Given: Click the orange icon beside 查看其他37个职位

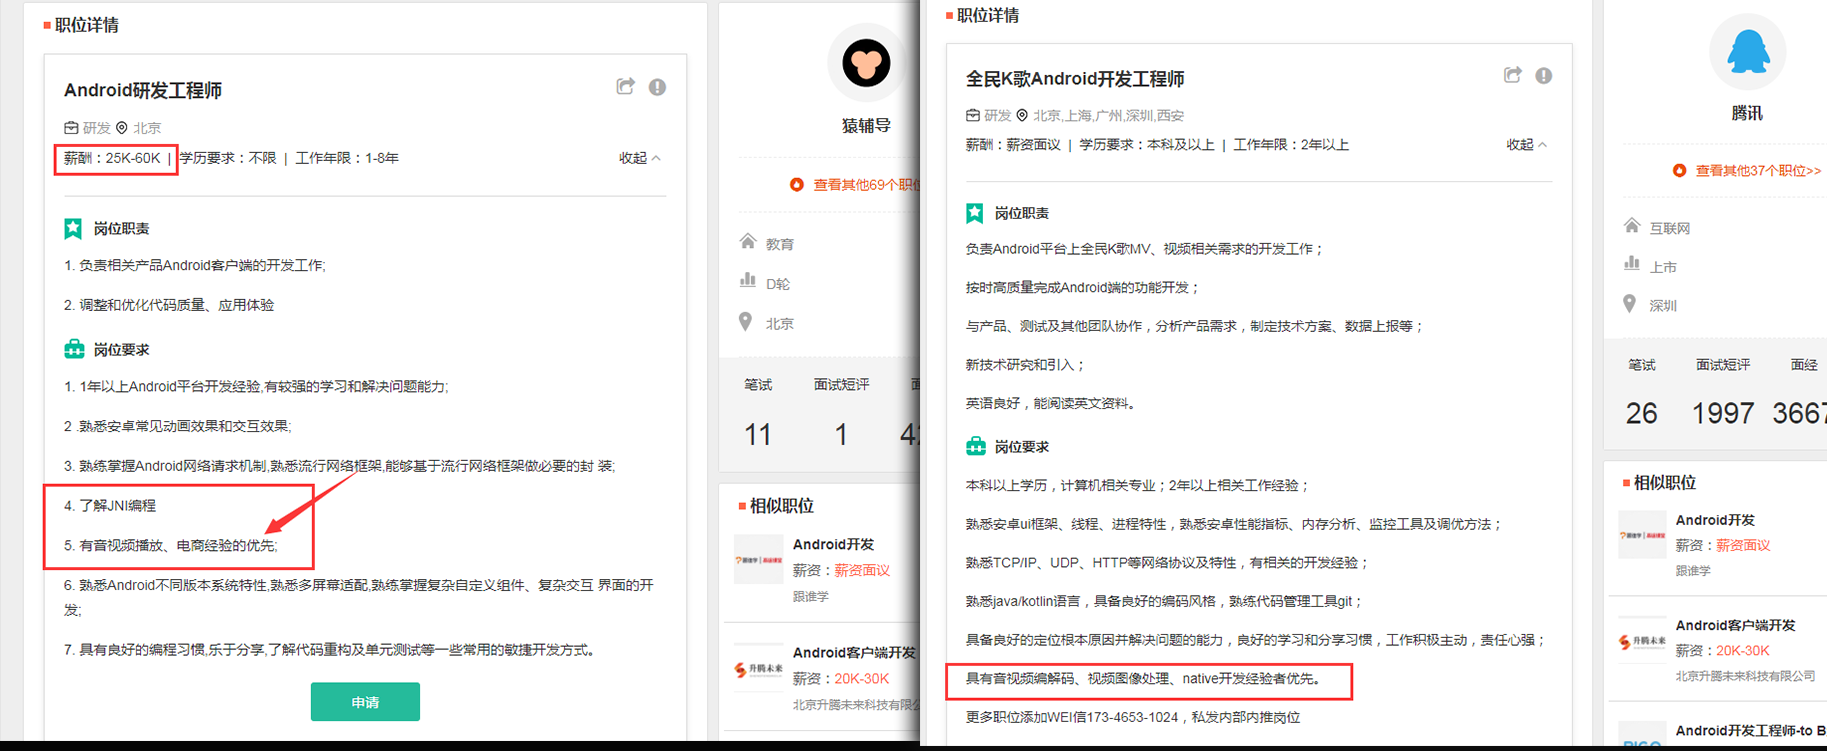Looking at the screenshot, I should pyautogui.click(x=1679, y=171).
